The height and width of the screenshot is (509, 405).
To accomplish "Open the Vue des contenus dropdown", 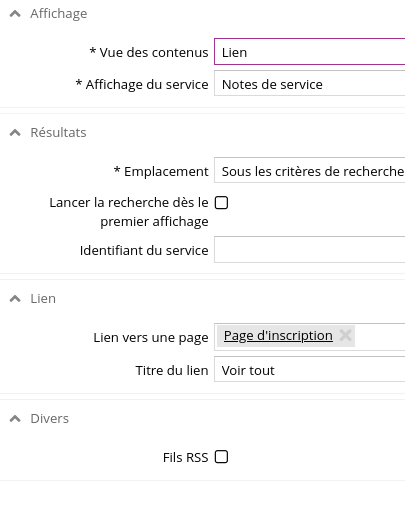I will click(309, 52).
